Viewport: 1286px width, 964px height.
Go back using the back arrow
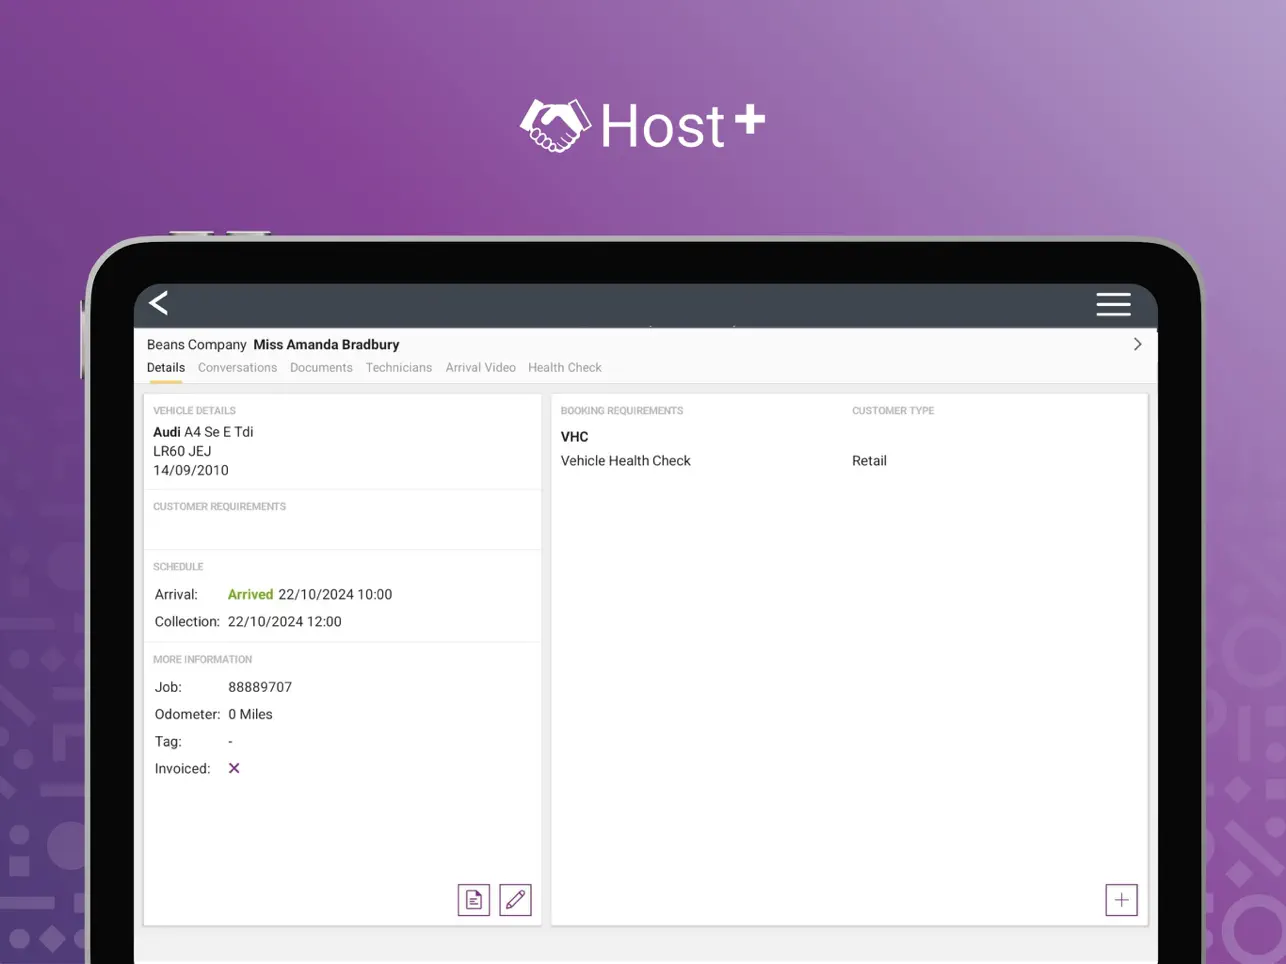coord(159,303)
